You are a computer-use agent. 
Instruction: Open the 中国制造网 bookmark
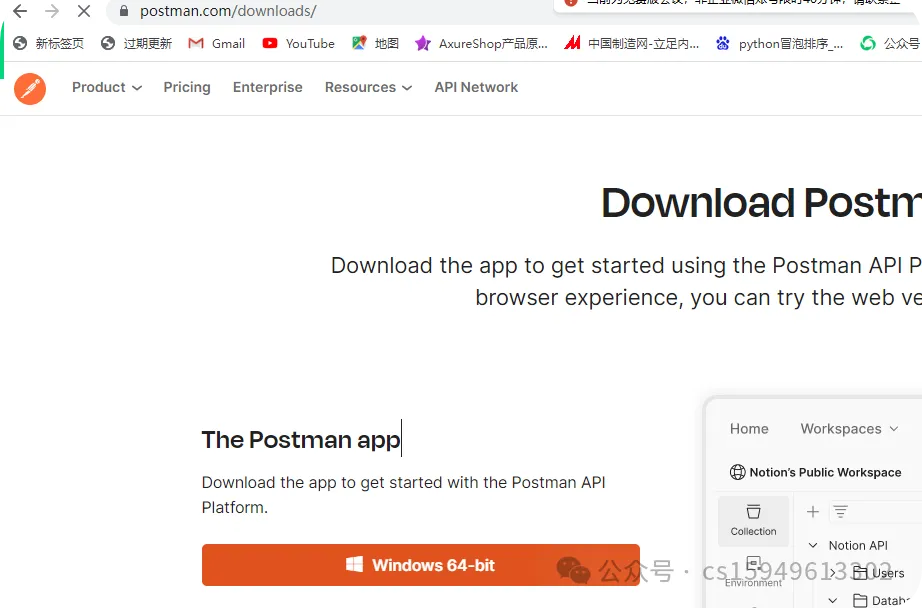click(x=632, y=44)
